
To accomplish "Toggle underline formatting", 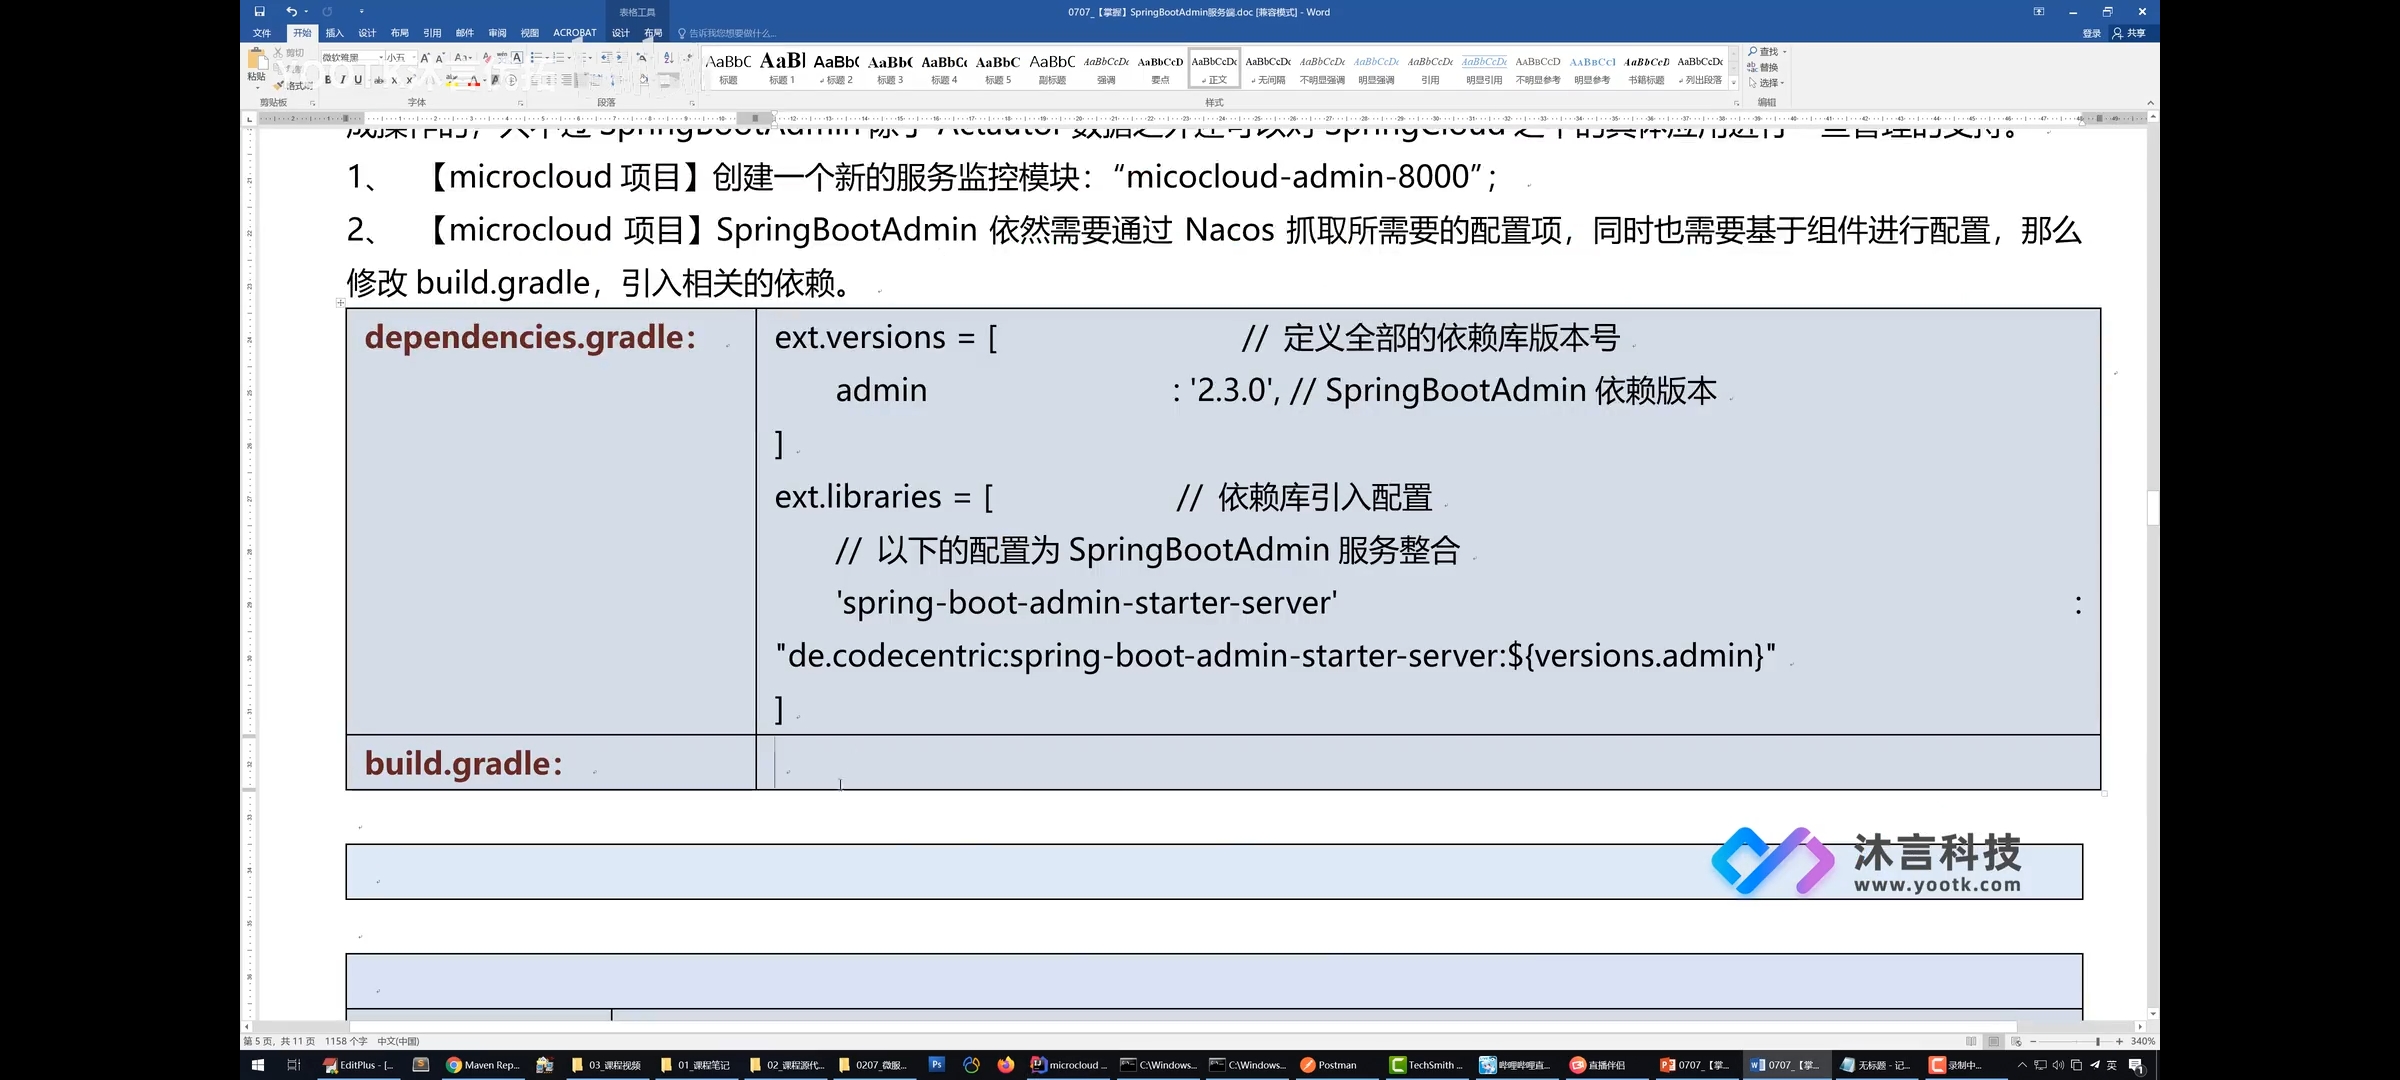I will pos(358,80).
